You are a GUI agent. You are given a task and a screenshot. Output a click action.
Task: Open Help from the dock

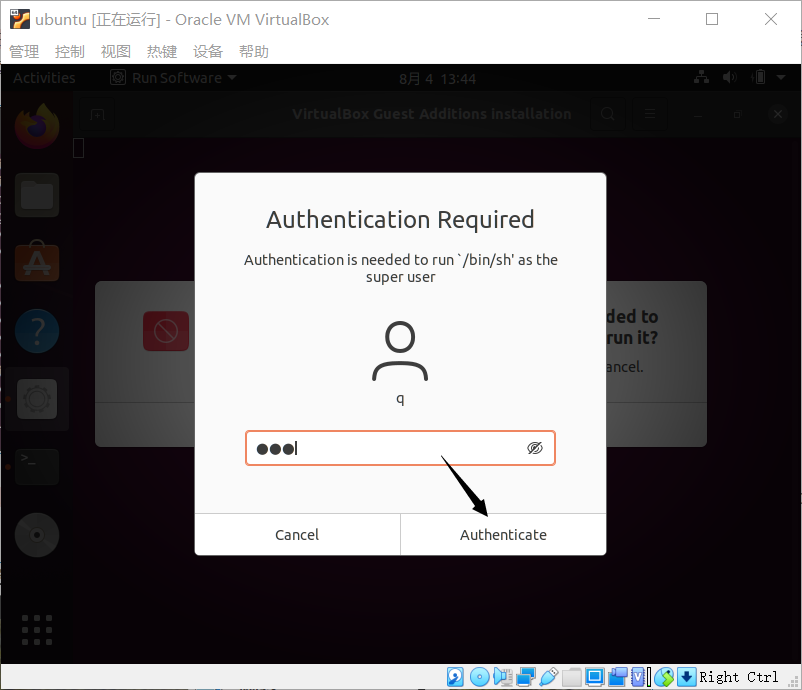coord(37,331)
